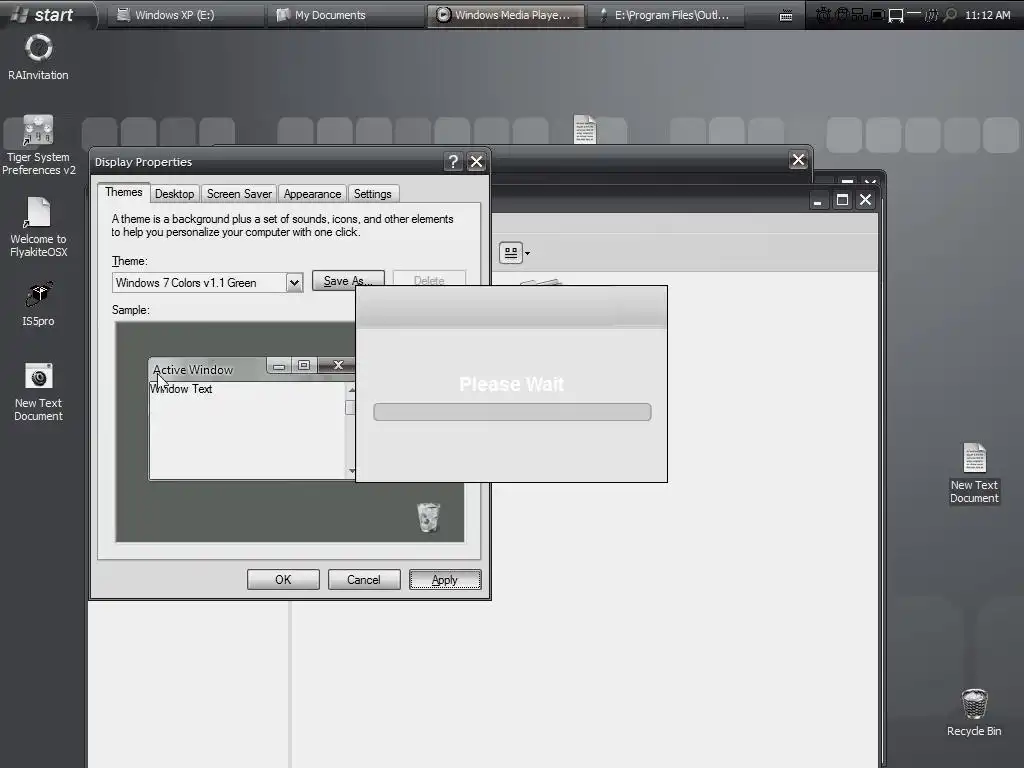Close the Display Properties dialog

point(477,161)
